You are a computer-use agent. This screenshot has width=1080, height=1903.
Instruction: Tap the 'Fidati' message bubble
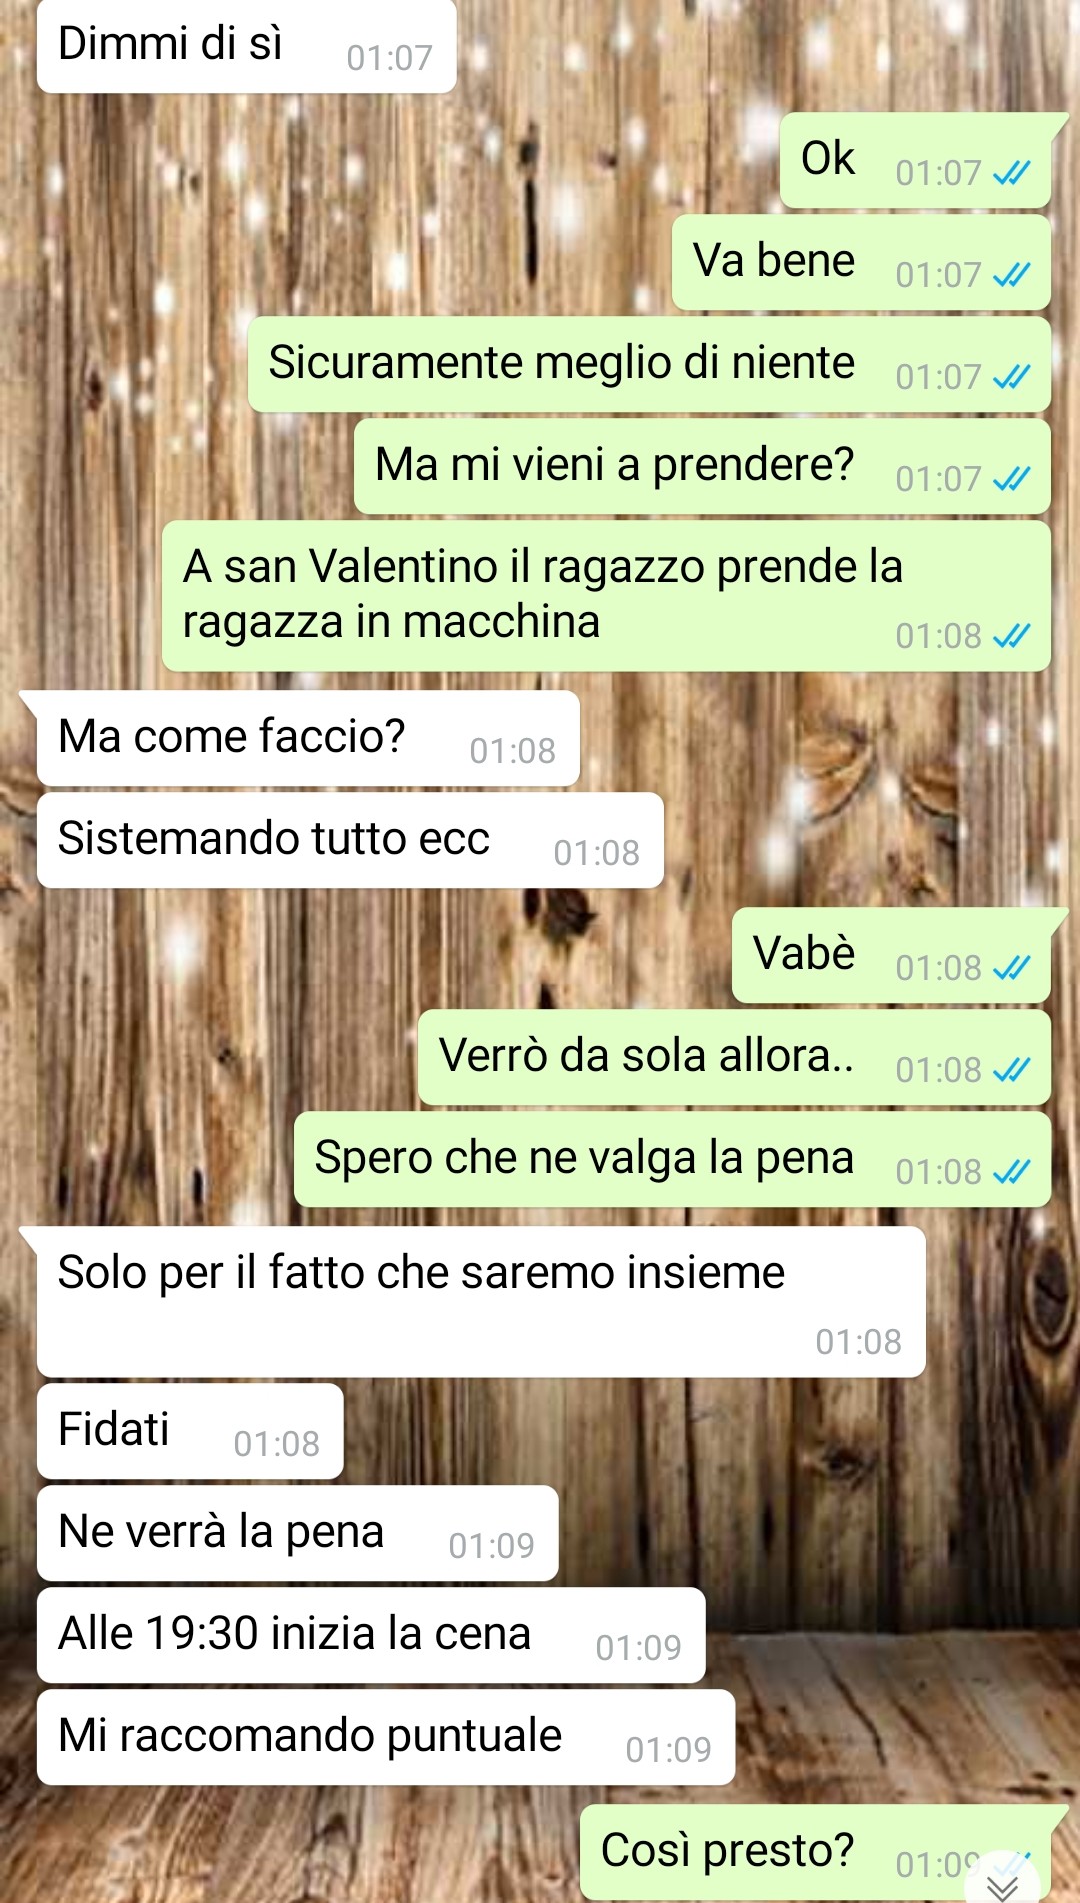pos(190,1431)
